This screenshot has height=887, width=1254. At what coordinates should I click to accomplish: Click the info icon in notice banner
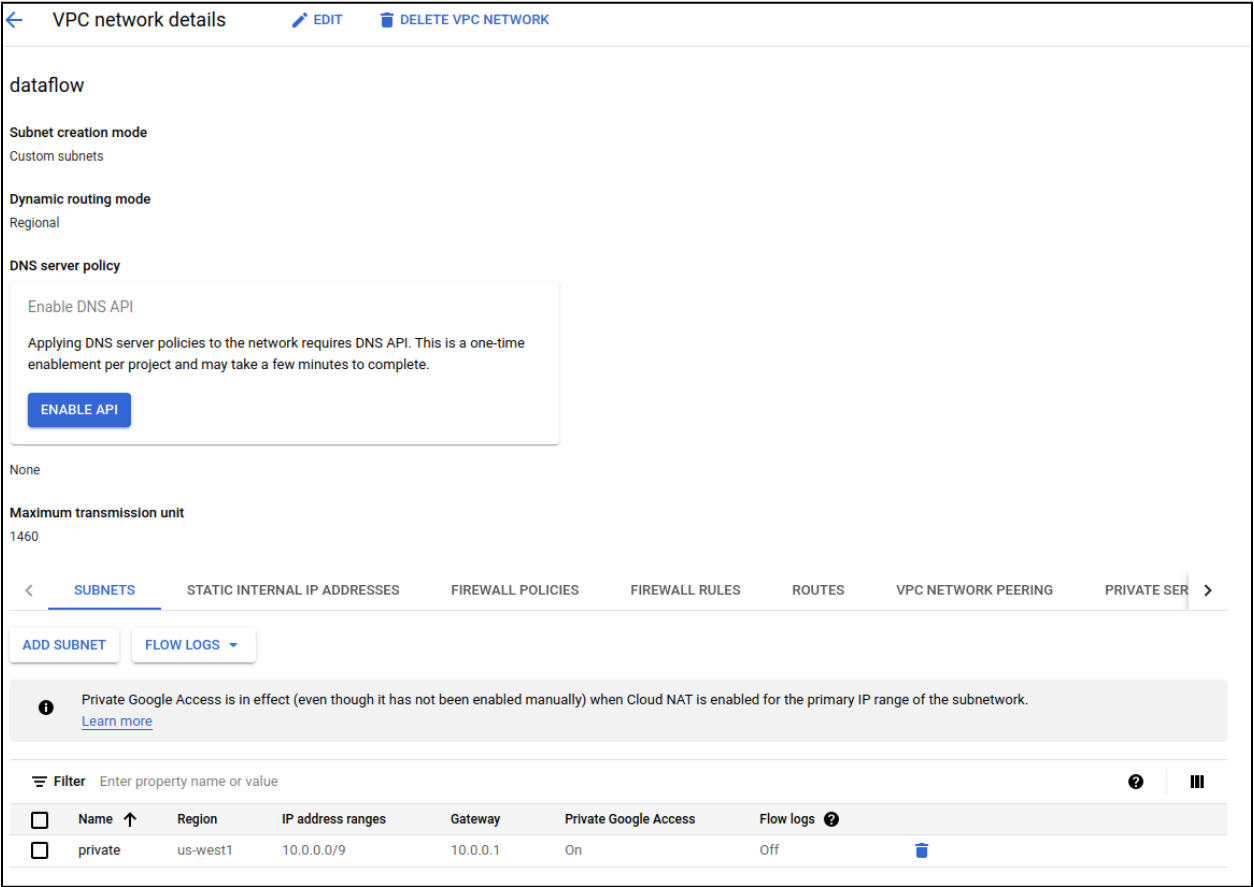point(46,708)
